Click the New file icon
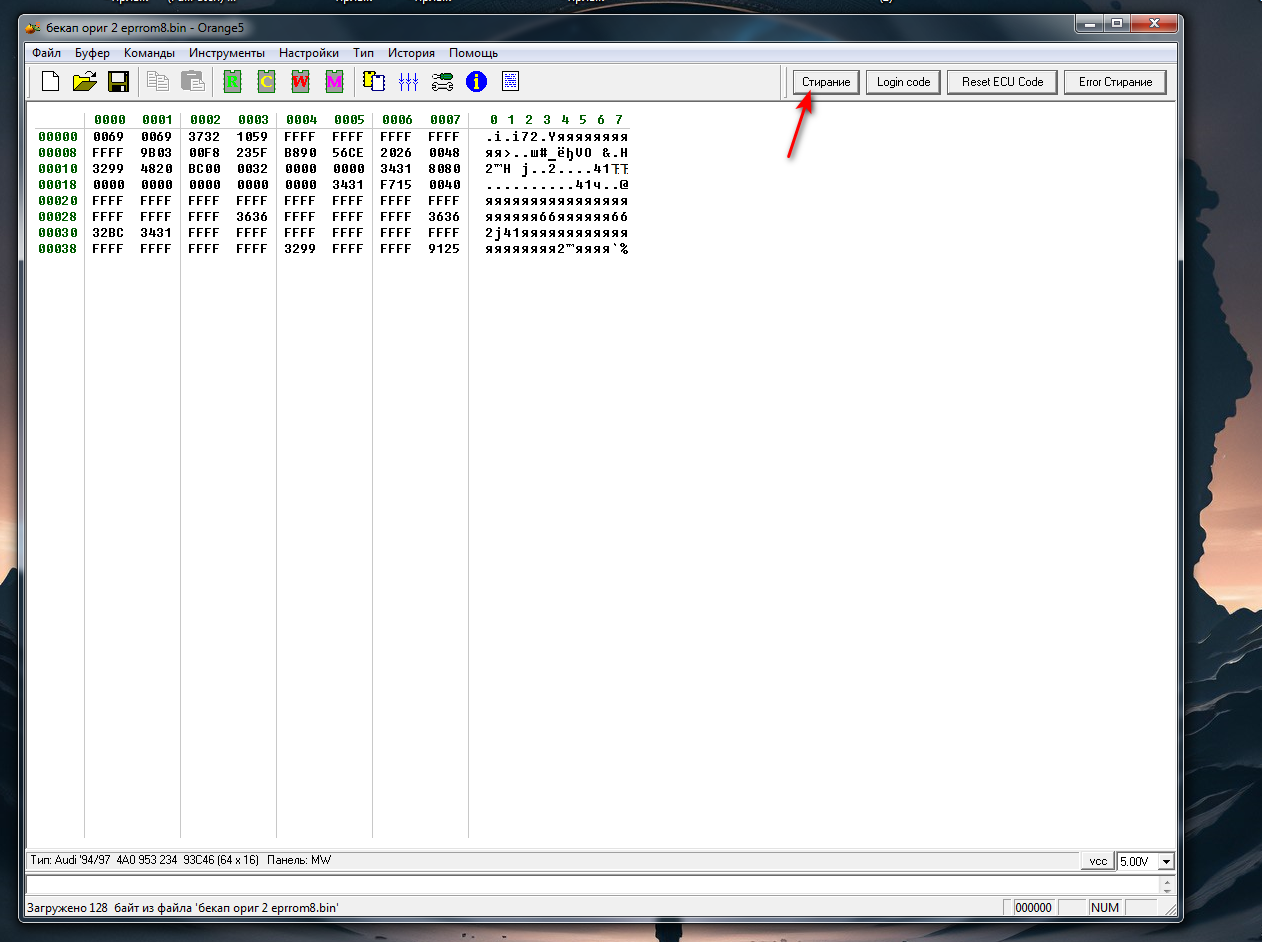The width and height of the screenshot is (1262, 942). click(x=50, y=82)
